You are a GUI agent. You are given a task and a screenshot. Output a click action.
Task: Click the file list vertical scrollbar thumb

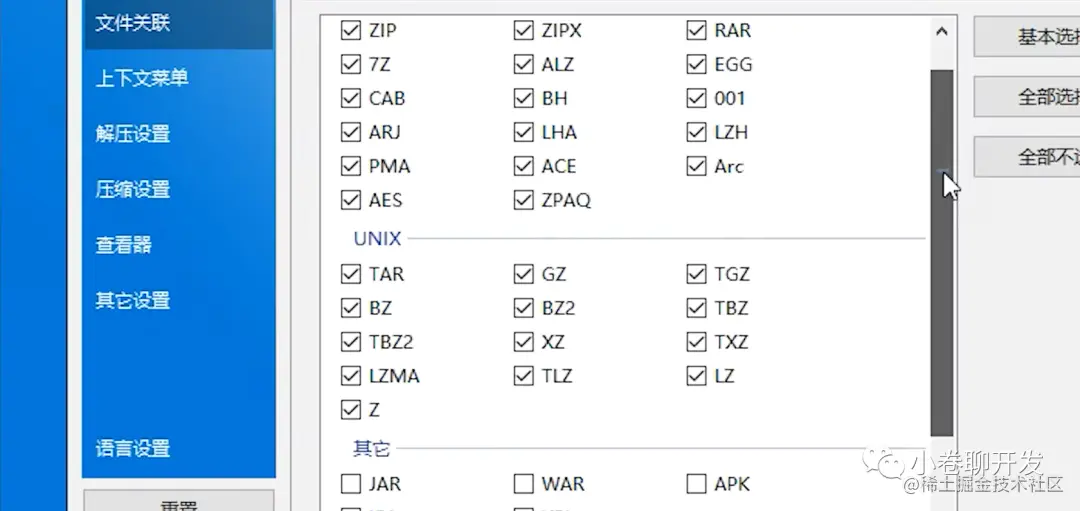point(941,250)
